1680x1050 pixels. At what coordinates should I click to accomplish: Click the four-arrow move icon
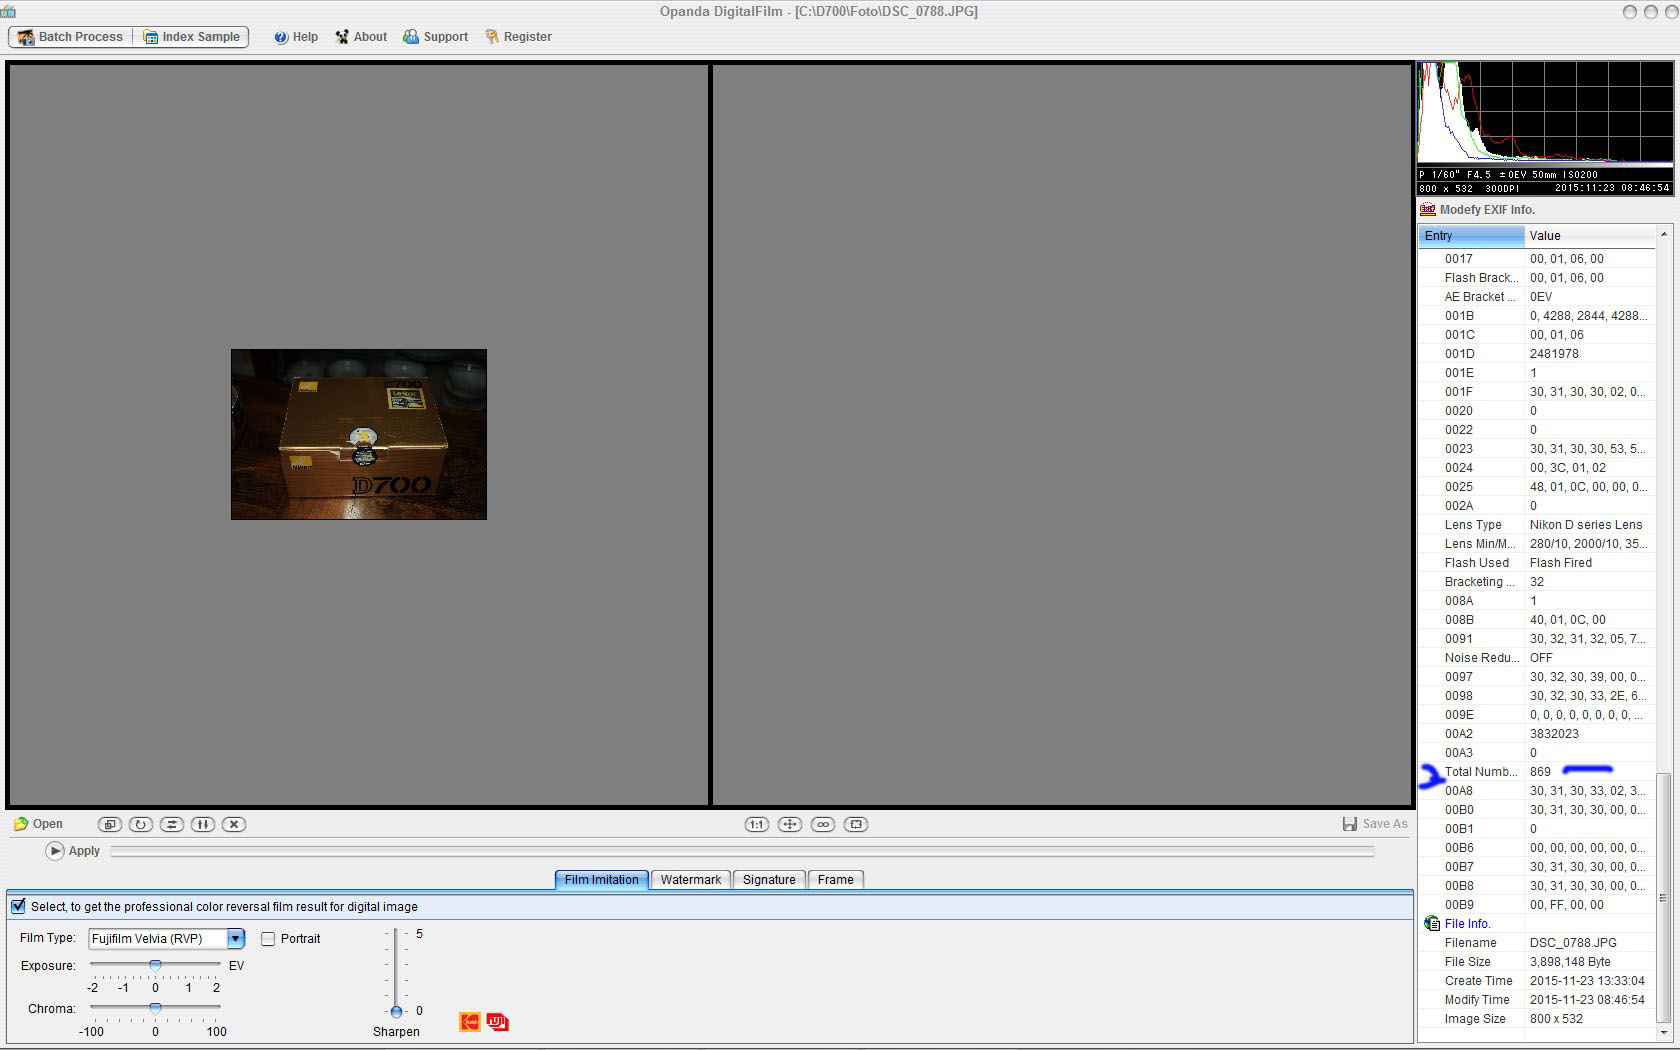(x=790, y=824)
